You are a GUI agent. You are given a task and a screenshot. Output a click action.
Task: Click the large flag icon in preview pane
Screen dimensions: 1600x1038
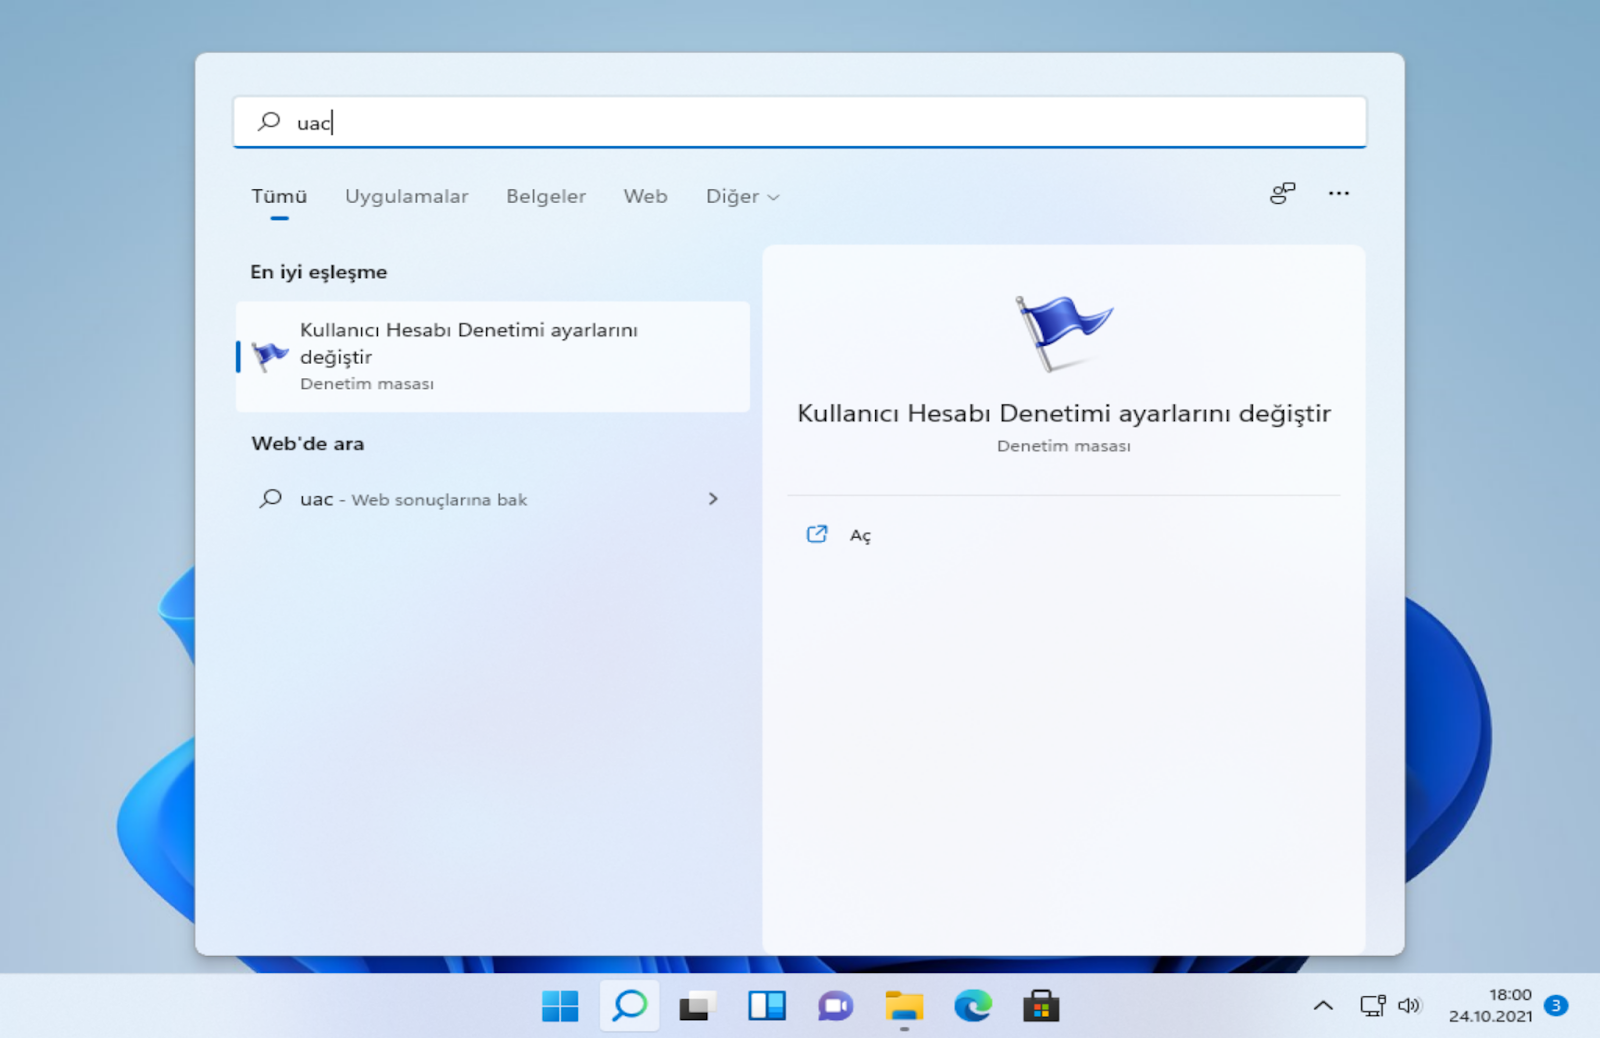coord(1063,333)
